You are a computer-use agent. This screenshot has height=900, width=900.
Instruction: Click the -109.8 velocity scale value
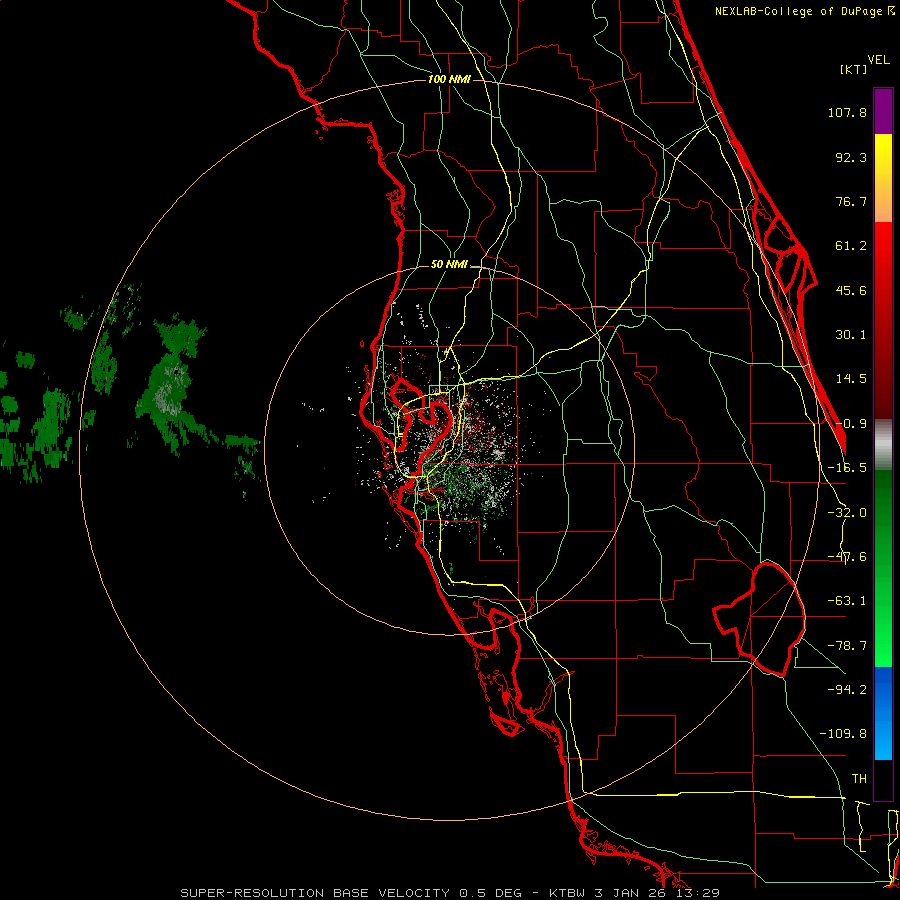(x=843, y=734)
